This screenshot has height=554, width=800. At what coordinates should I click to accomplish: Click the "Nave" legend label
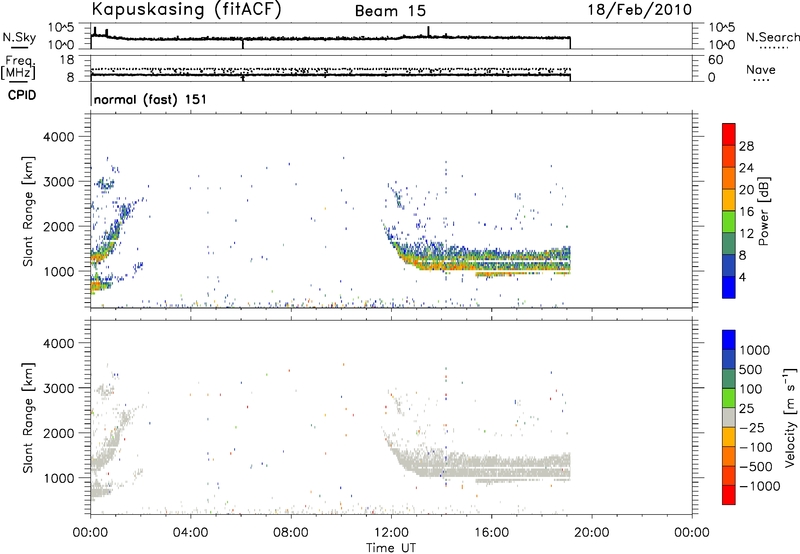click(761, 70)
